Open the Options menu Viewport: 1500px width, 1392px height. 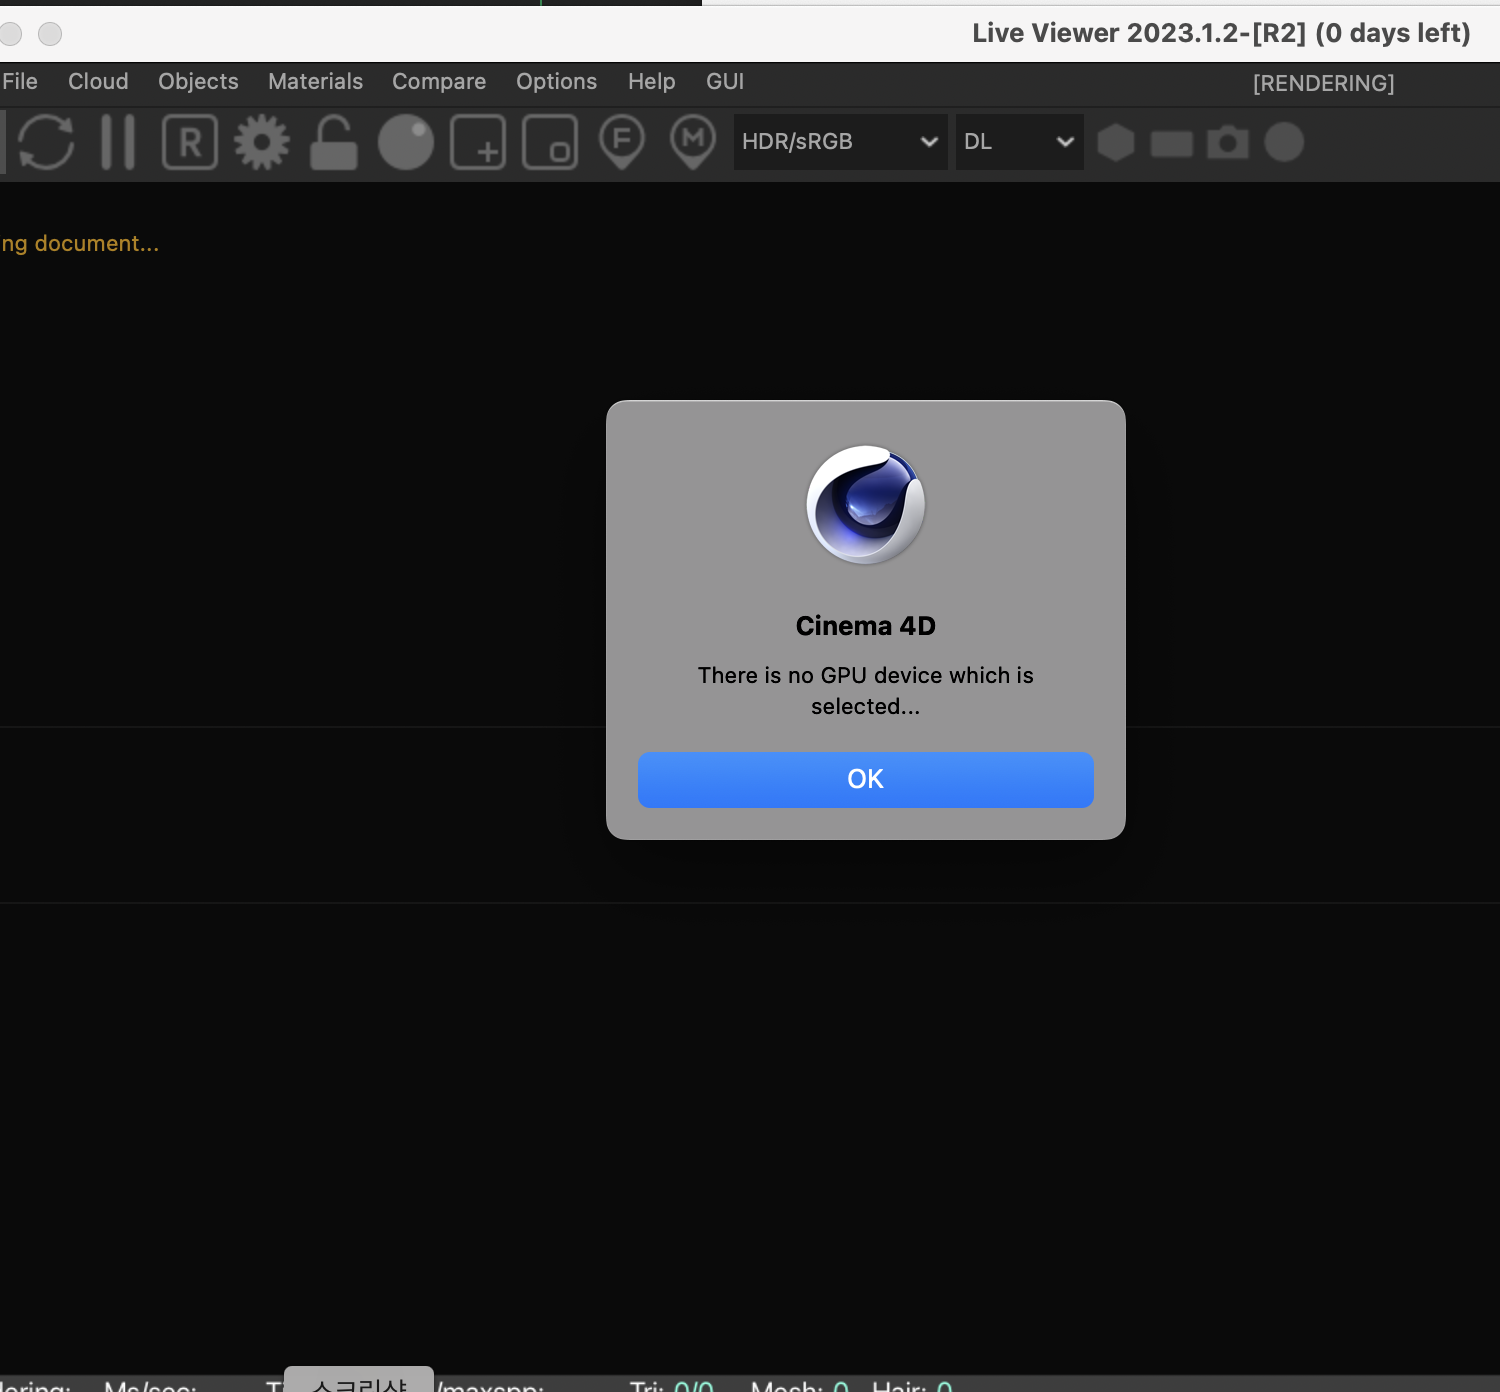pos(556,82)
